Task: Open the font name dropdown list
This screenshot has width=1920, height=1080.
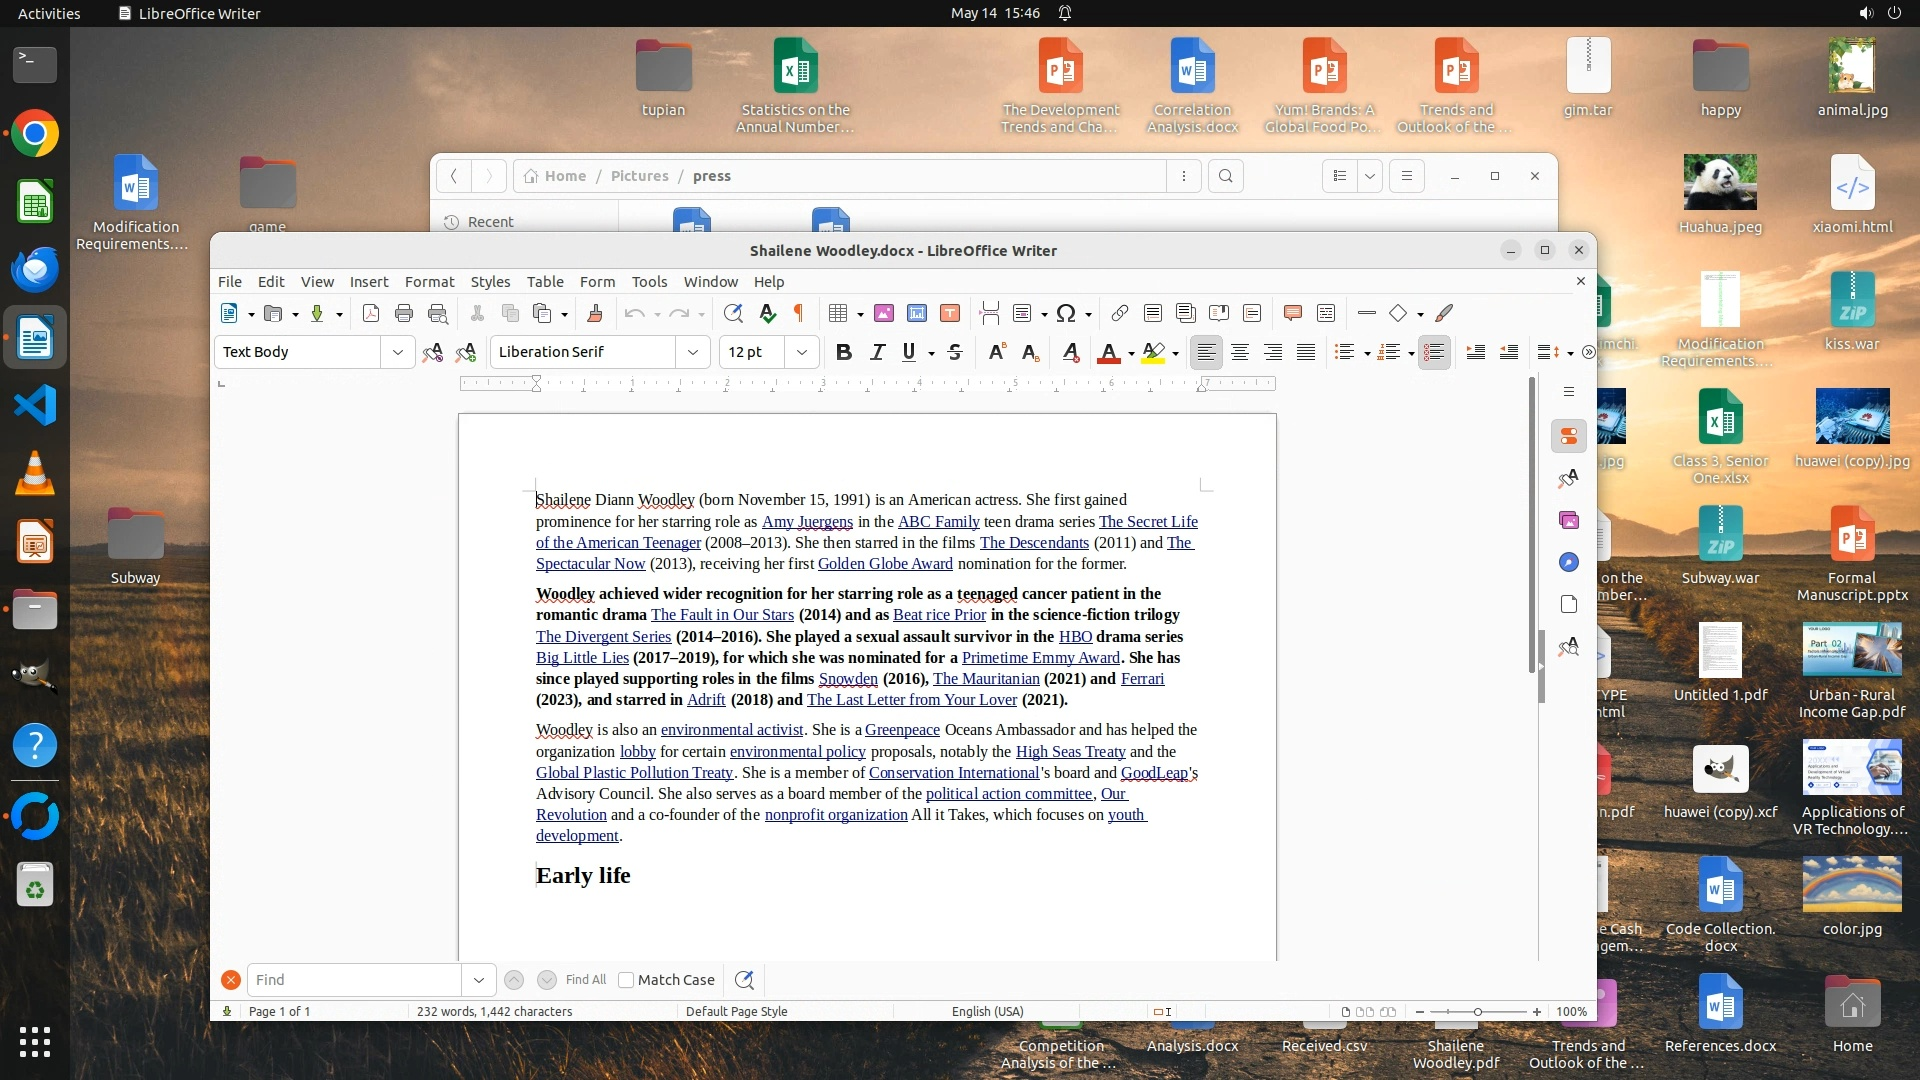Action: coord(692,352)
